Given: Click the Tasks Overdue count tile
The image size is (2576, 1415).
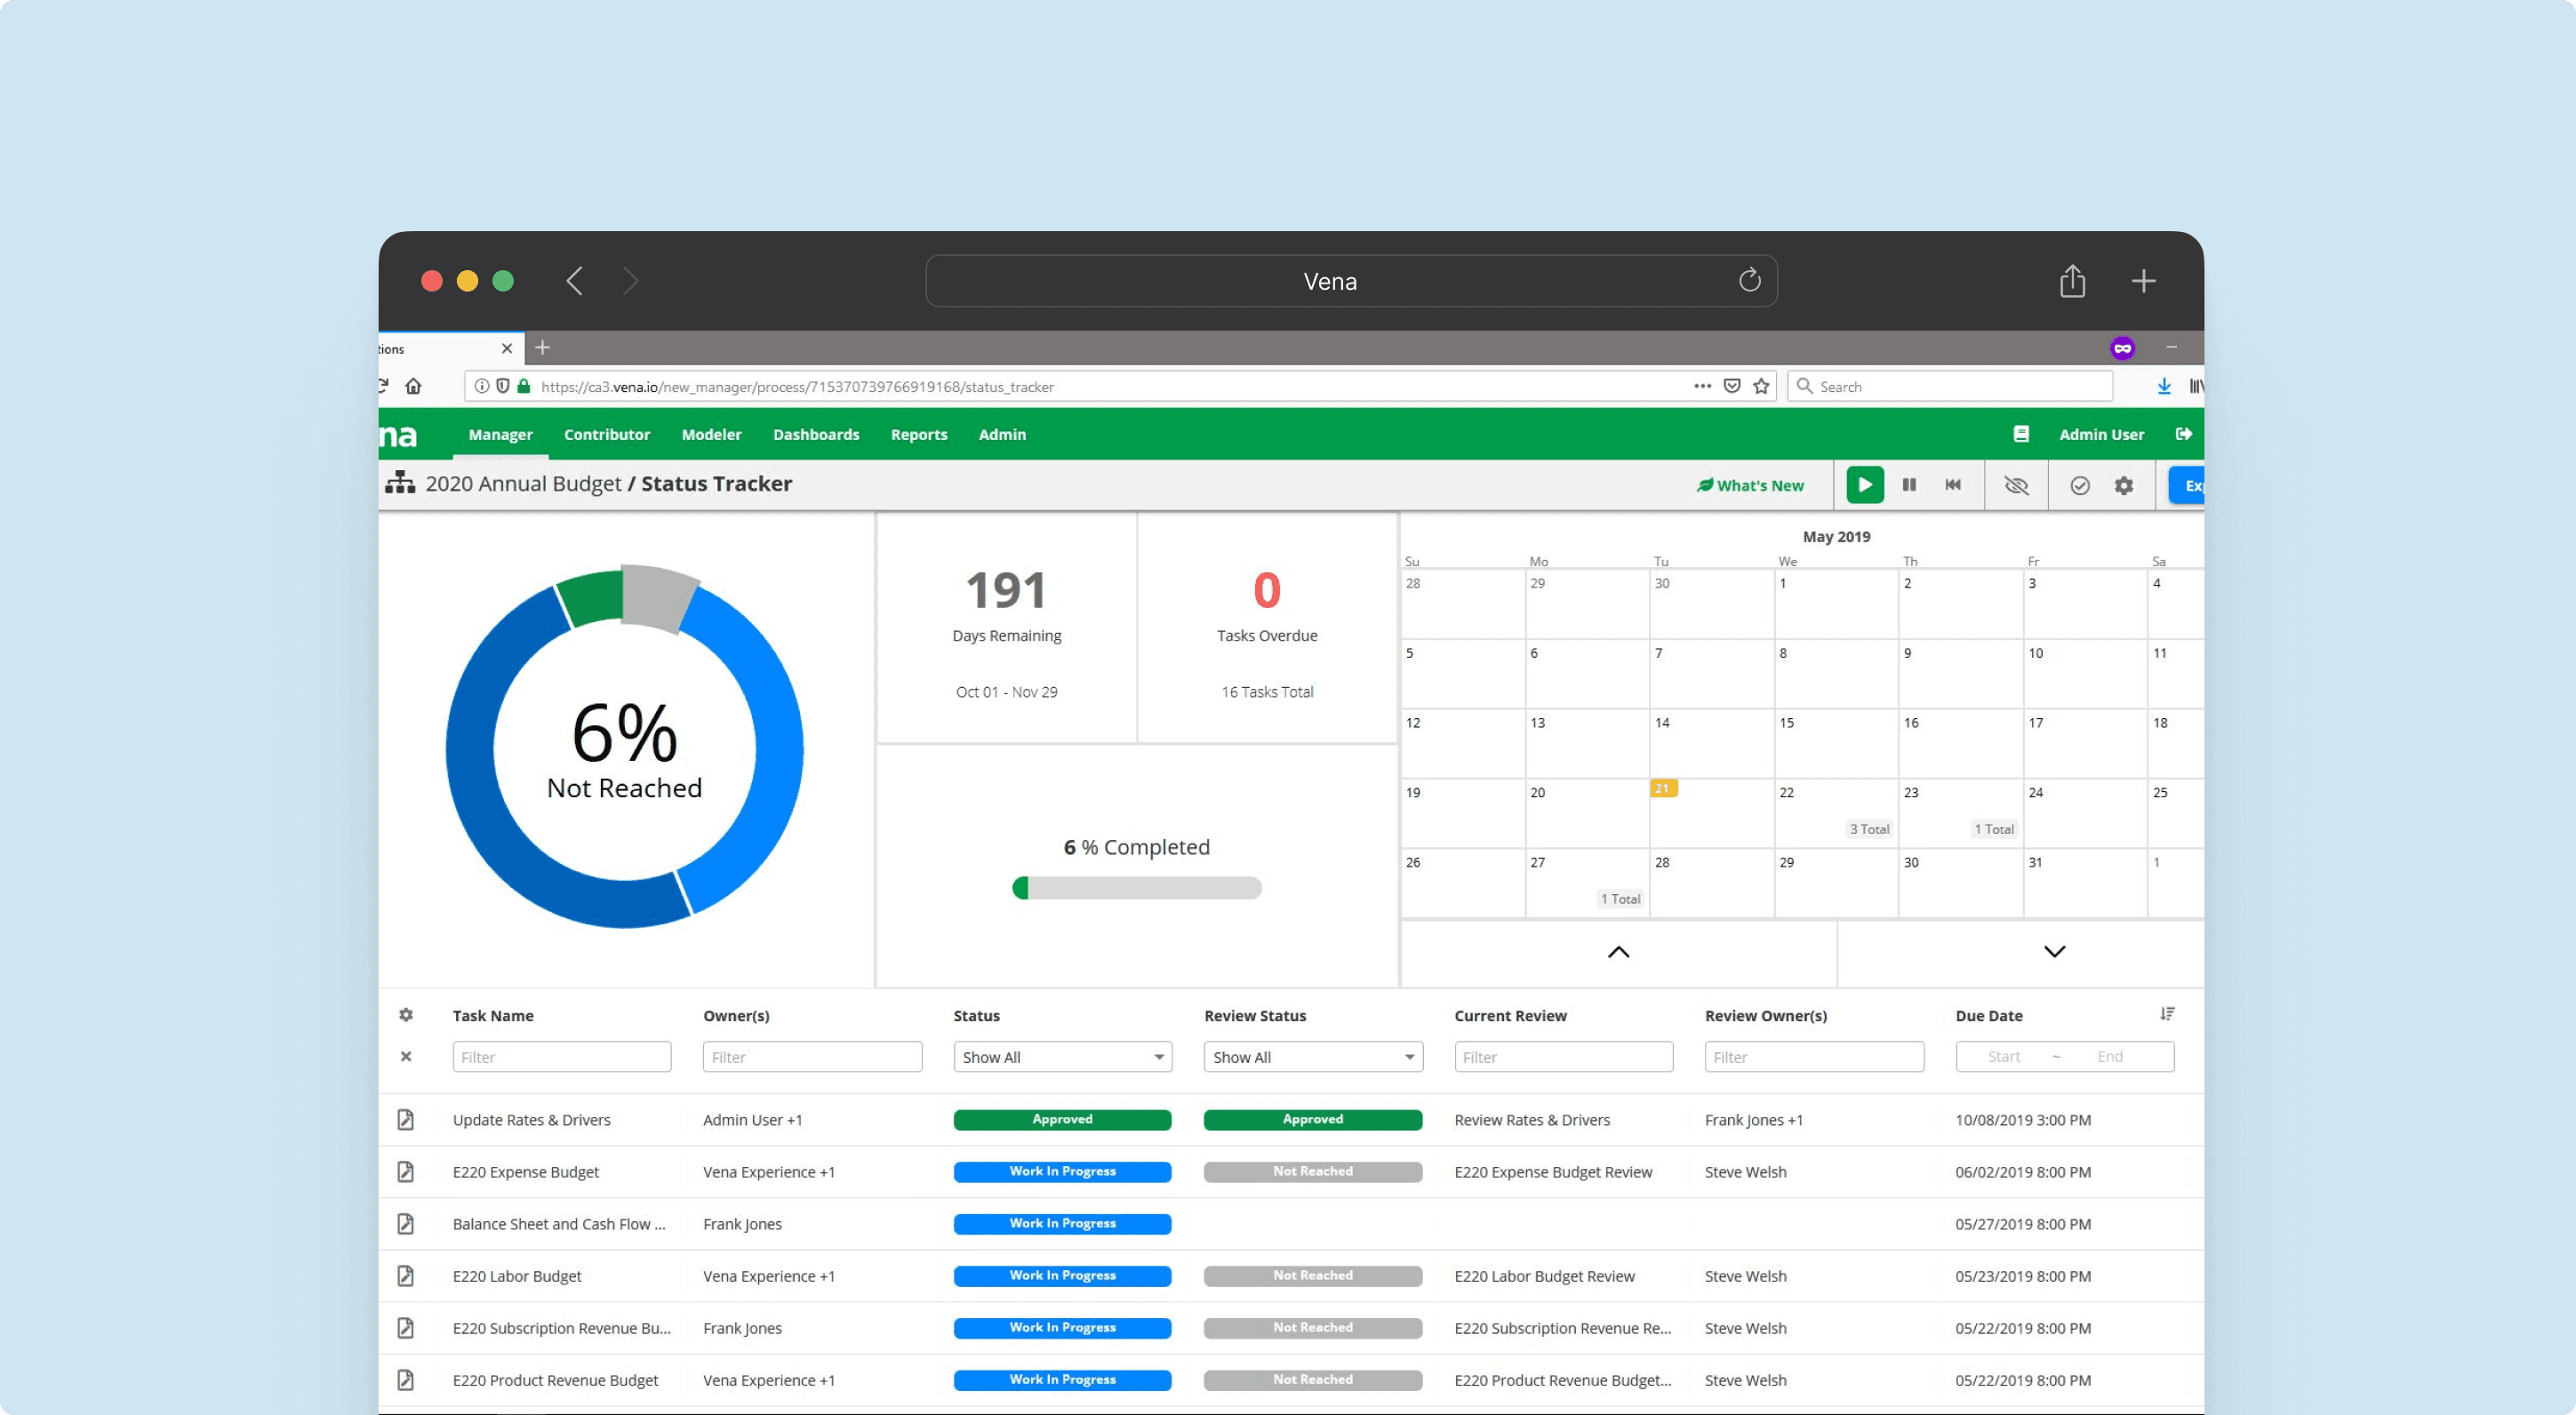Looking at the screenshot, I should [x=1266, y=628].
